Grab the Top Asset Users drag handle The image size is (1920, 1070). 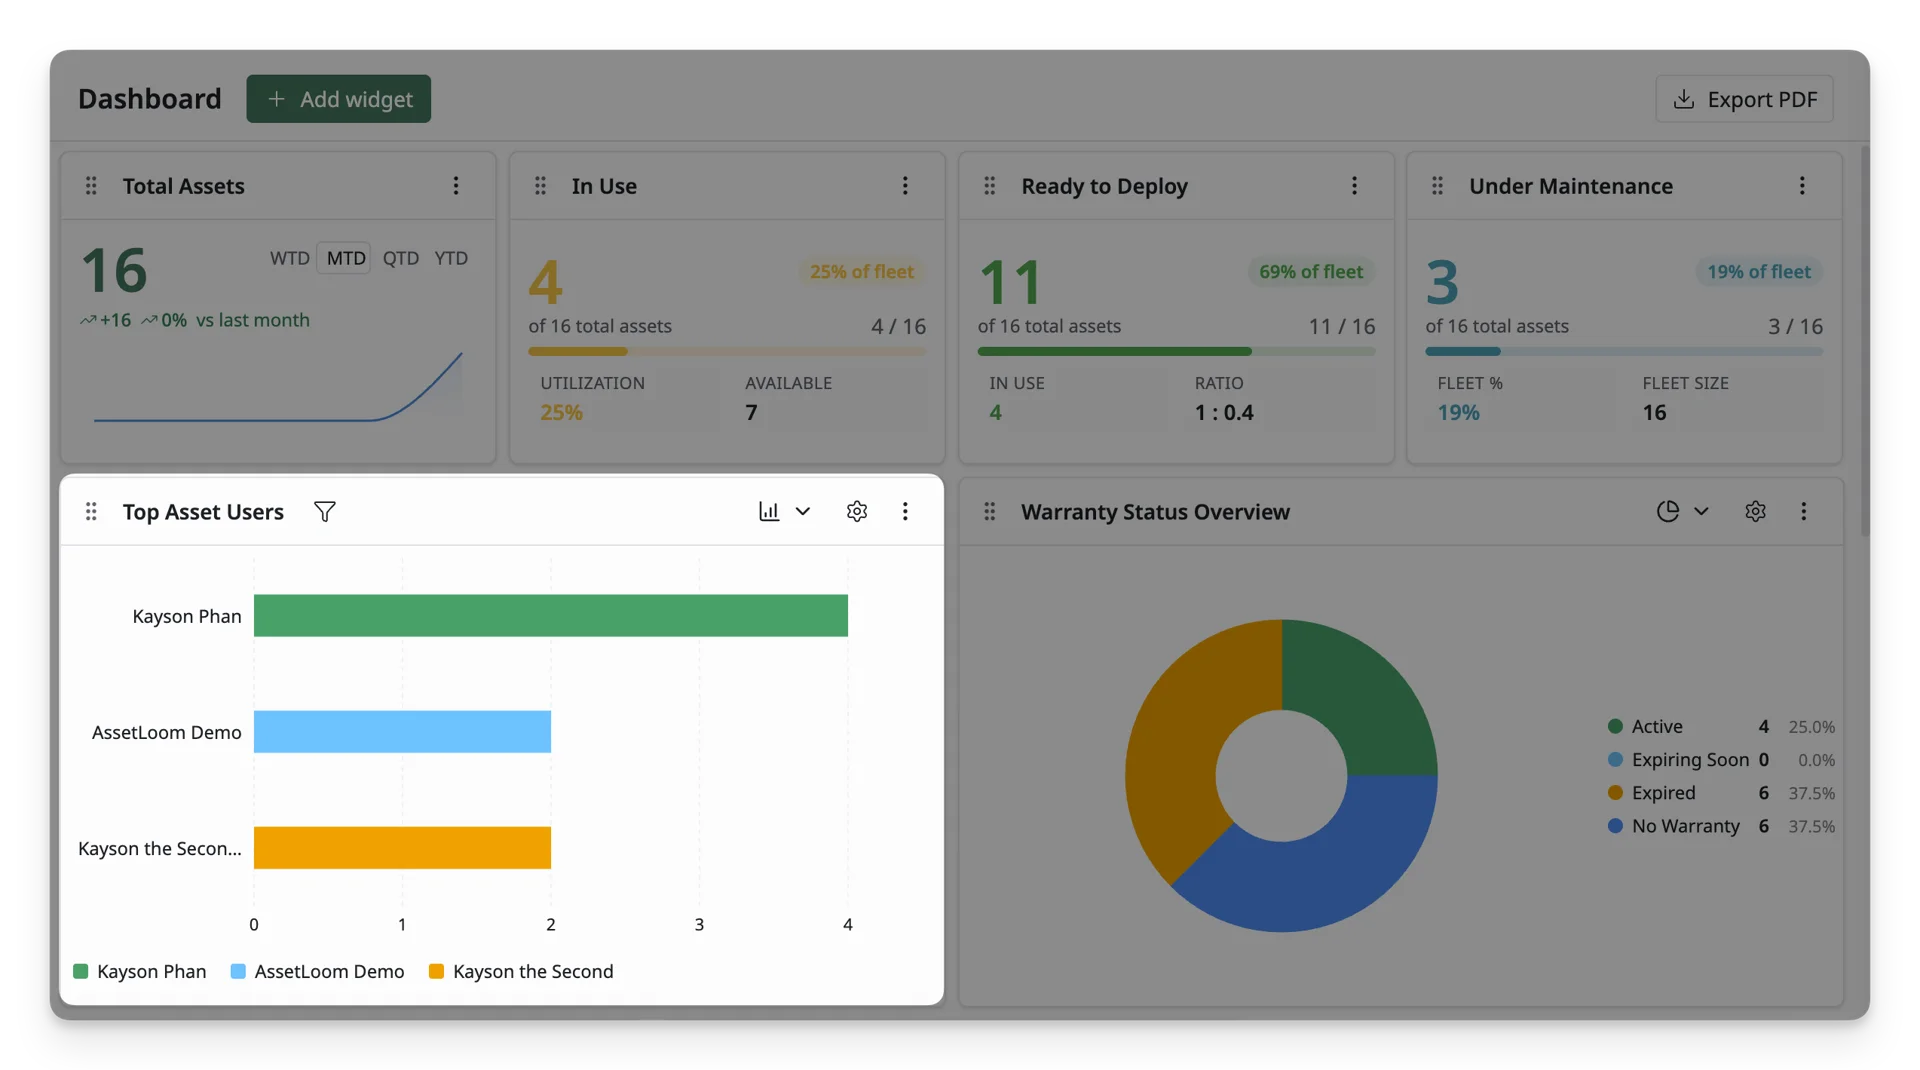[x=91, y=512]
